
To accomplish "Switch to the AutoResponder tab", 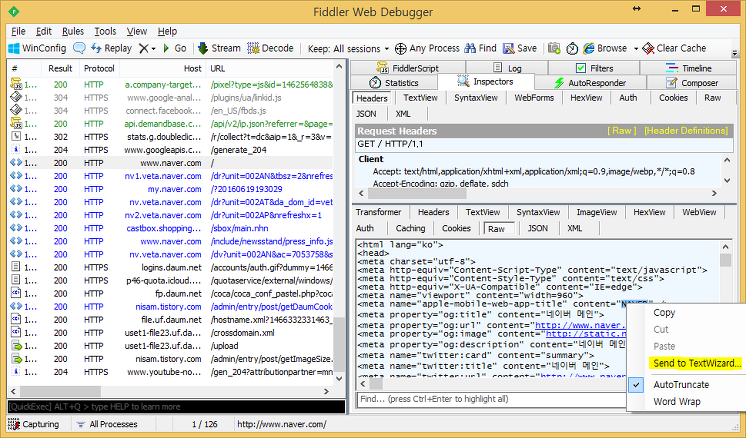I will click(590, 83).
